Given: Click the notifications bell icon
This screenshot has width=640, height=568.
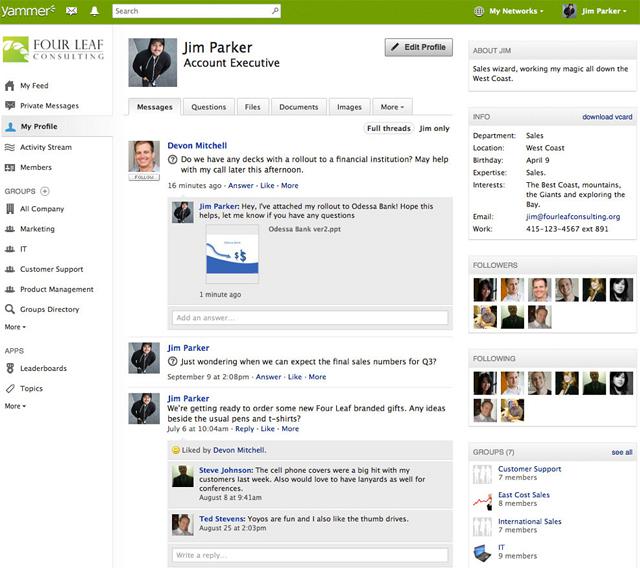Looking at the screenshot, I should pyautogui.click(x=95, y=11).
